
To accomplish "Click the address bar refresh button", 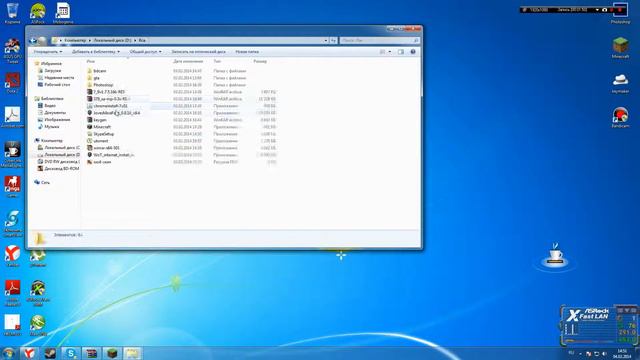I will point(333,40).
